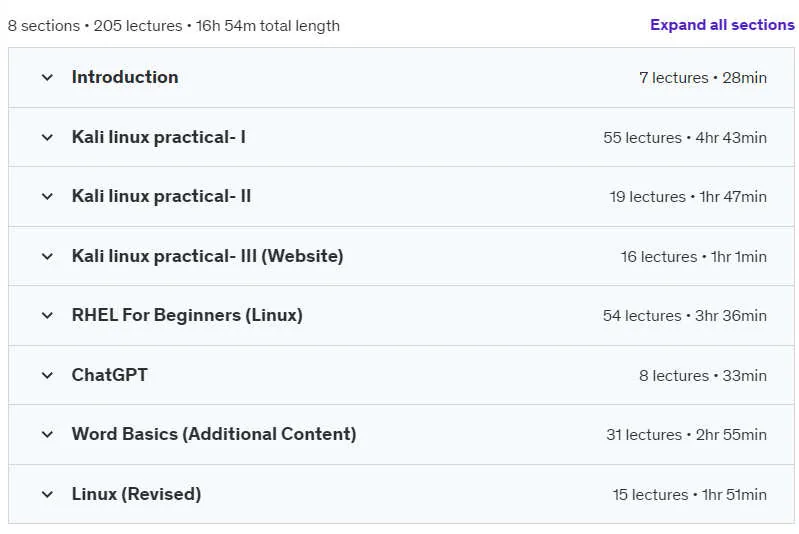Expand the Kali linux practical- I chevron

click(x=47, y=138)
